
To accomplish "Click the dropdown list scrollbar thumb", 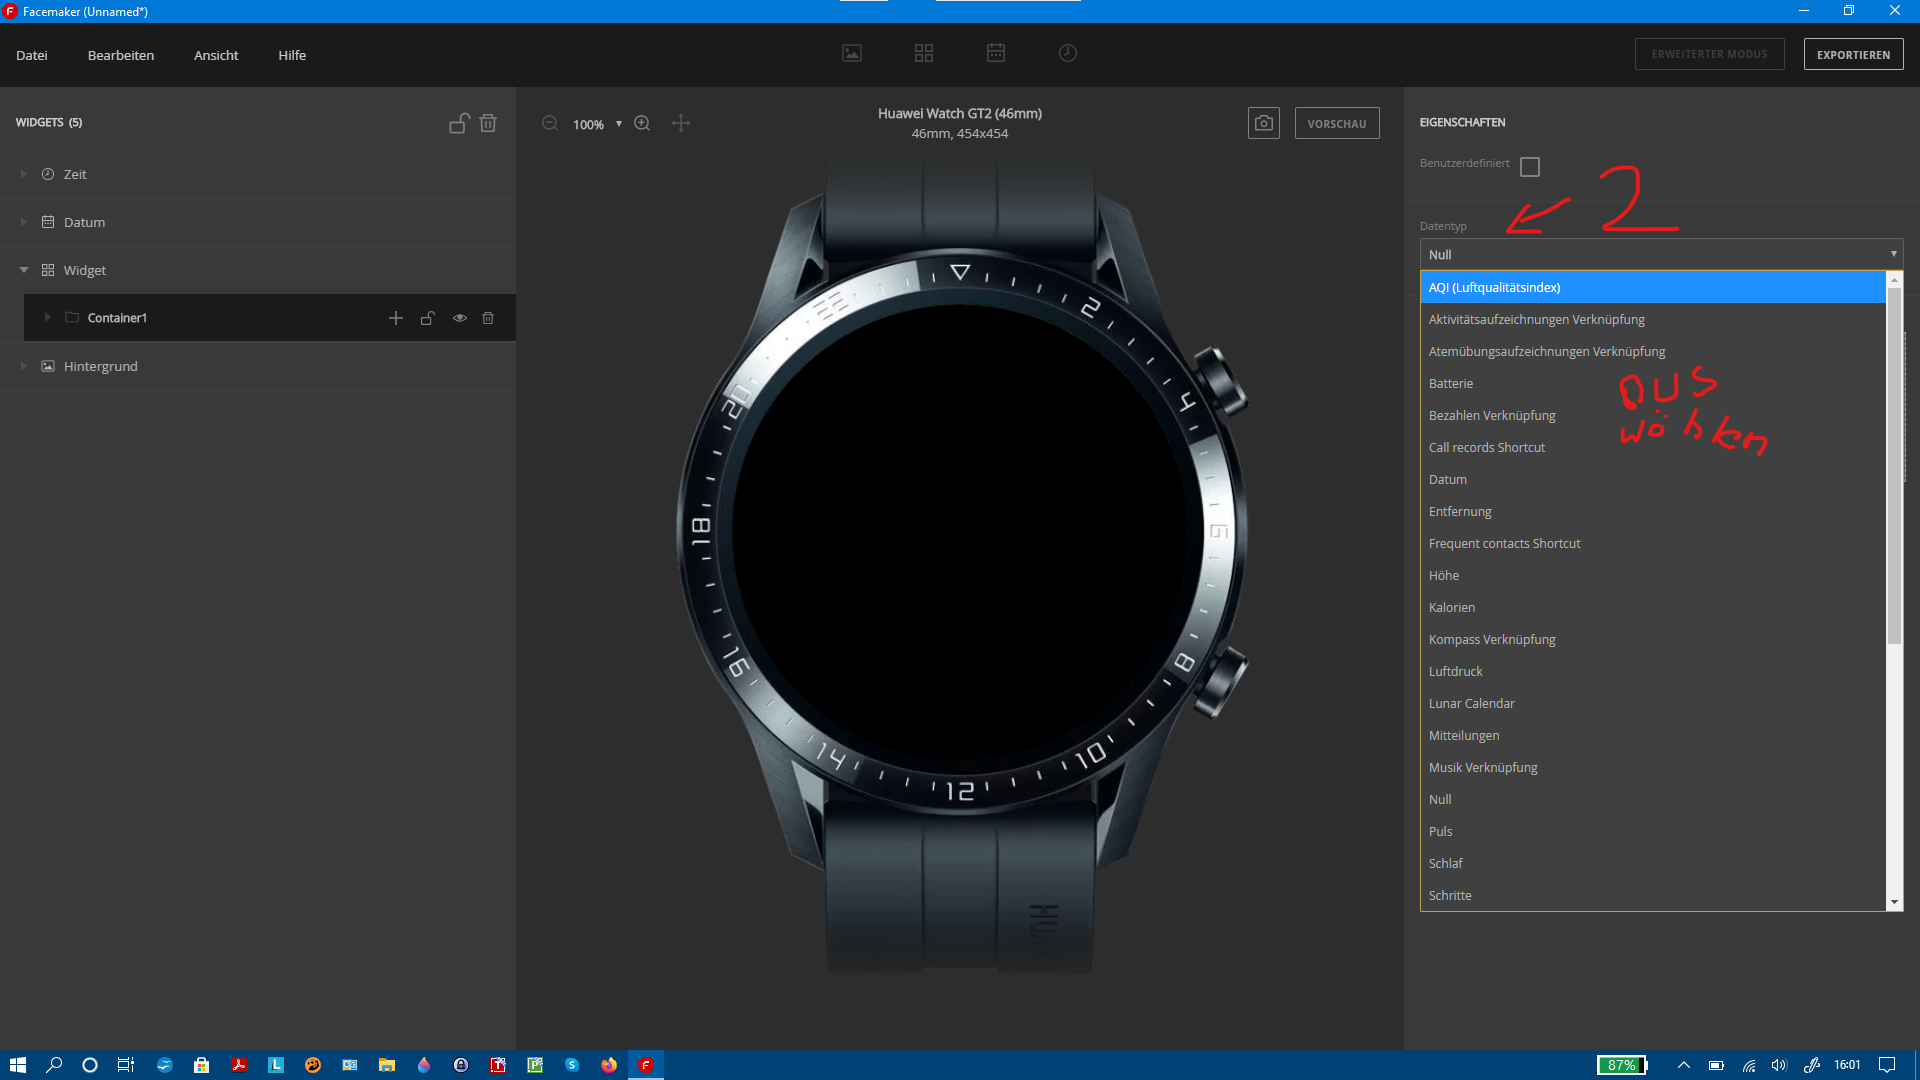I will click(1894, 466).
